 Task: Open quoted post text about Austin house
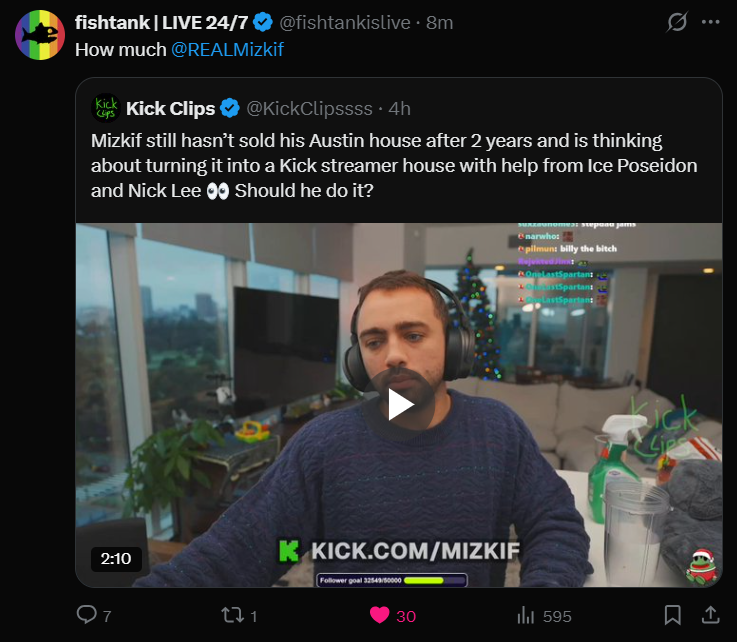click(394, 166)
